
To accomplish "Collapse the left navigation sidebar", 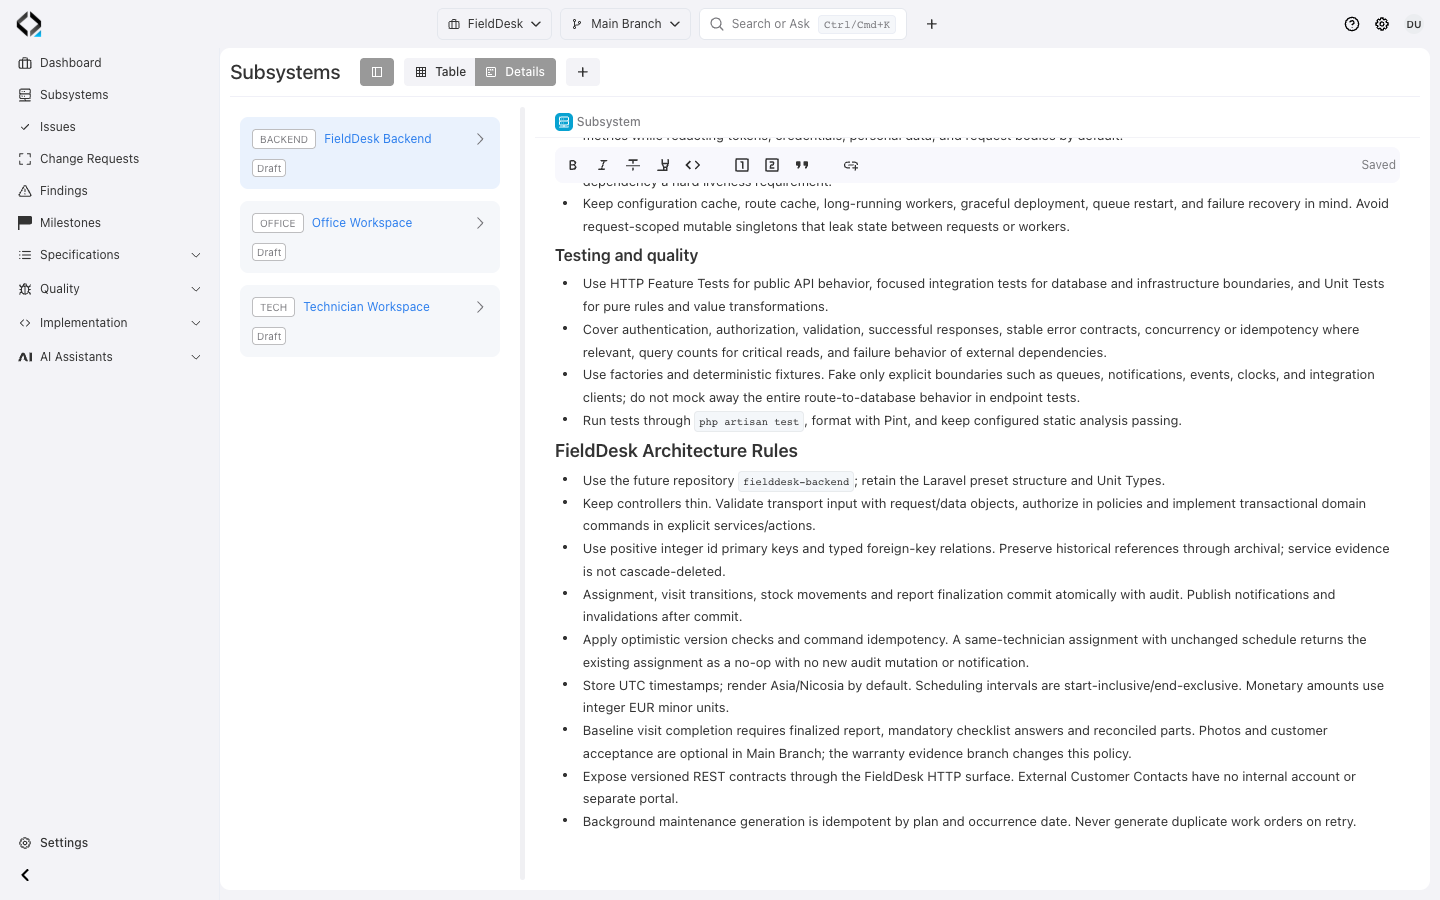I will tap(25, 875).
